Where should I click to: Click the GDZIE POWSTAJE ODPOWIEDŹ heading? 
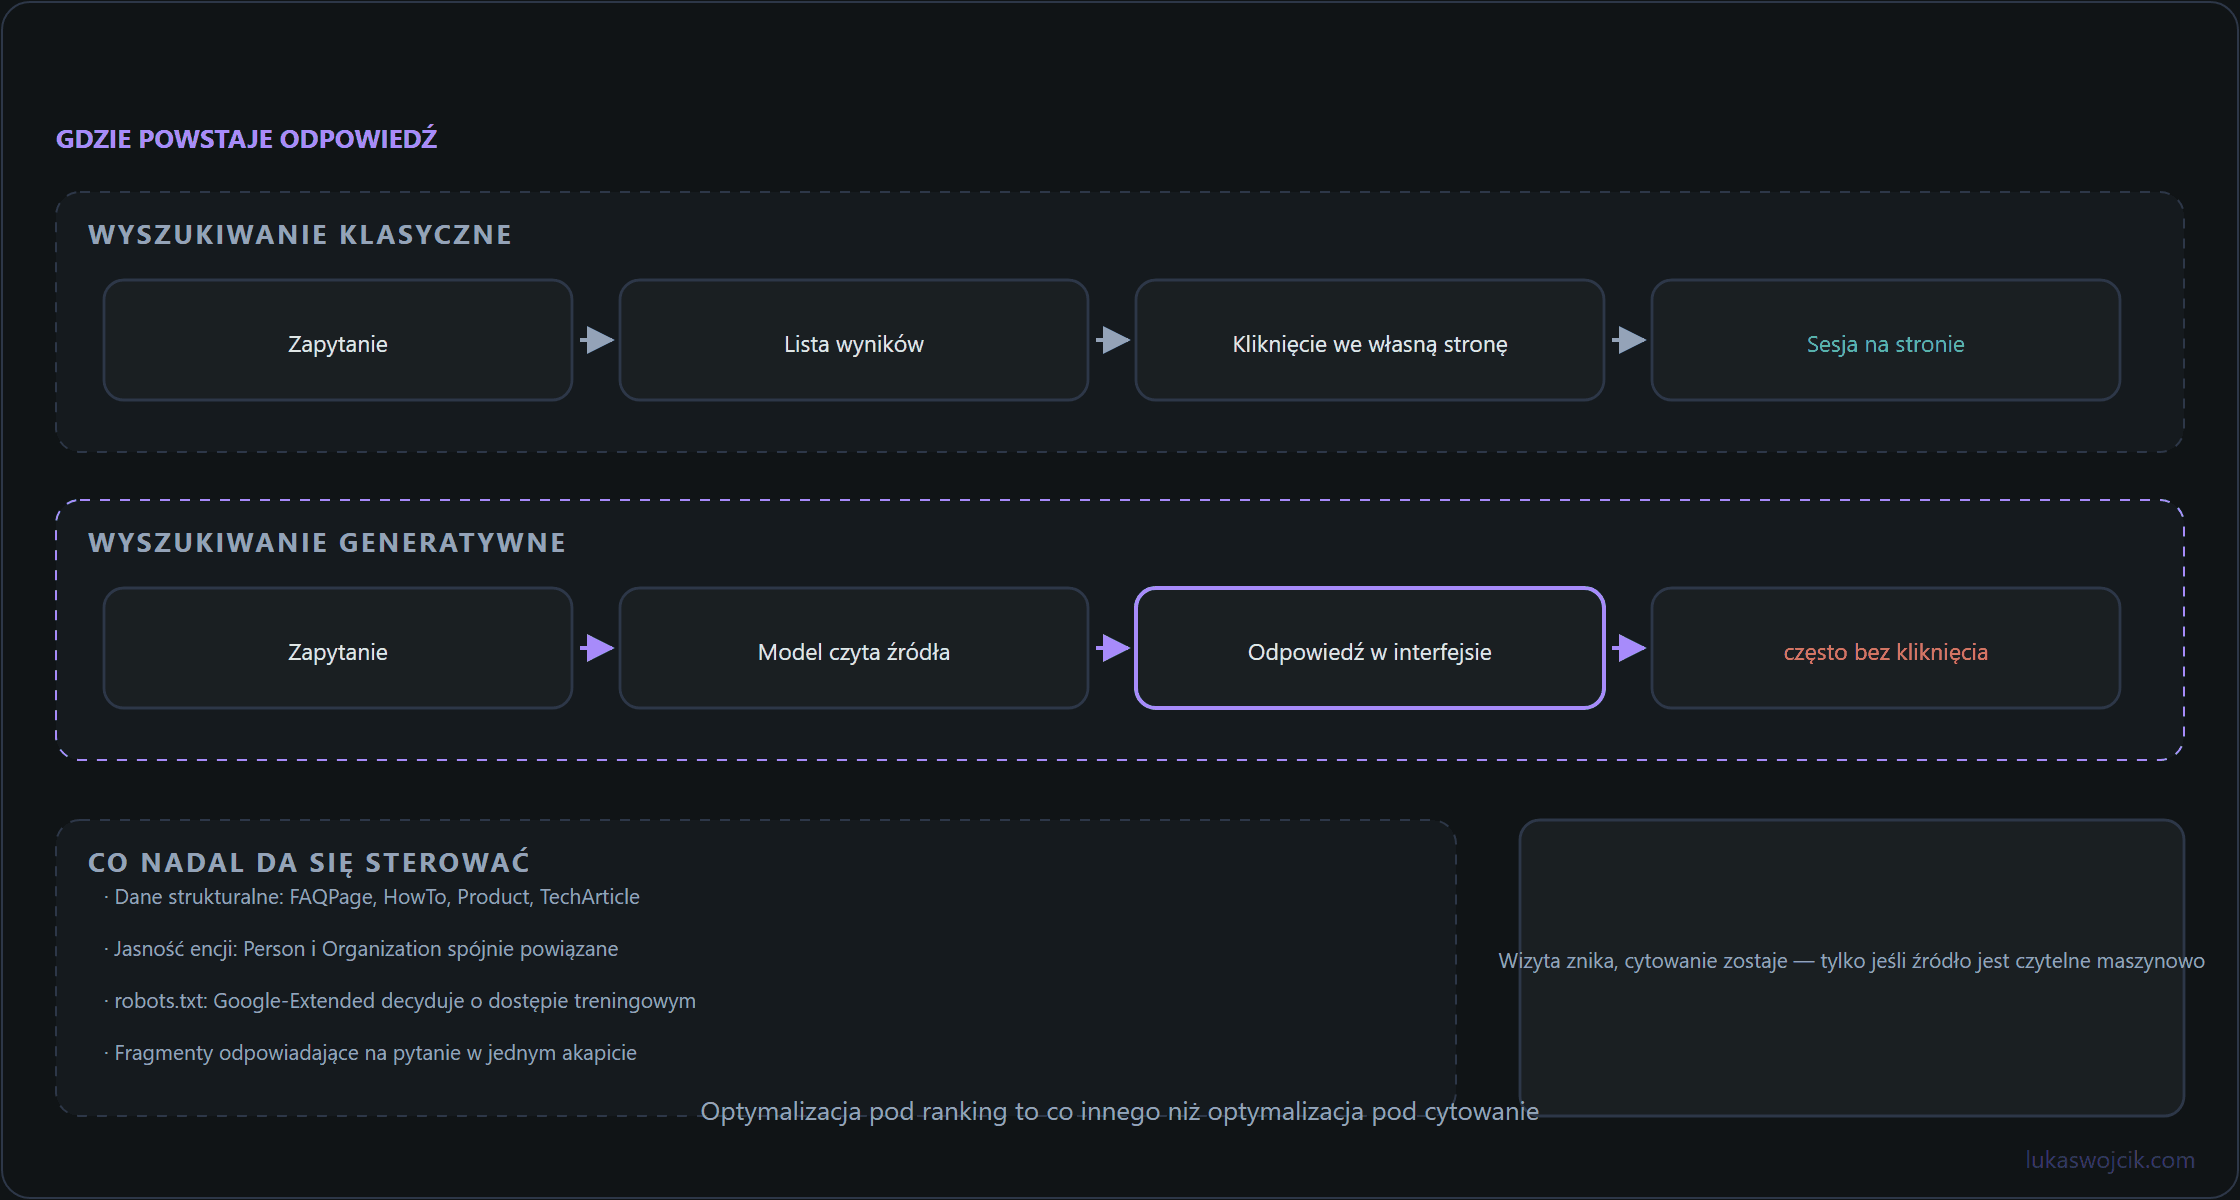[x=247, y=138]
